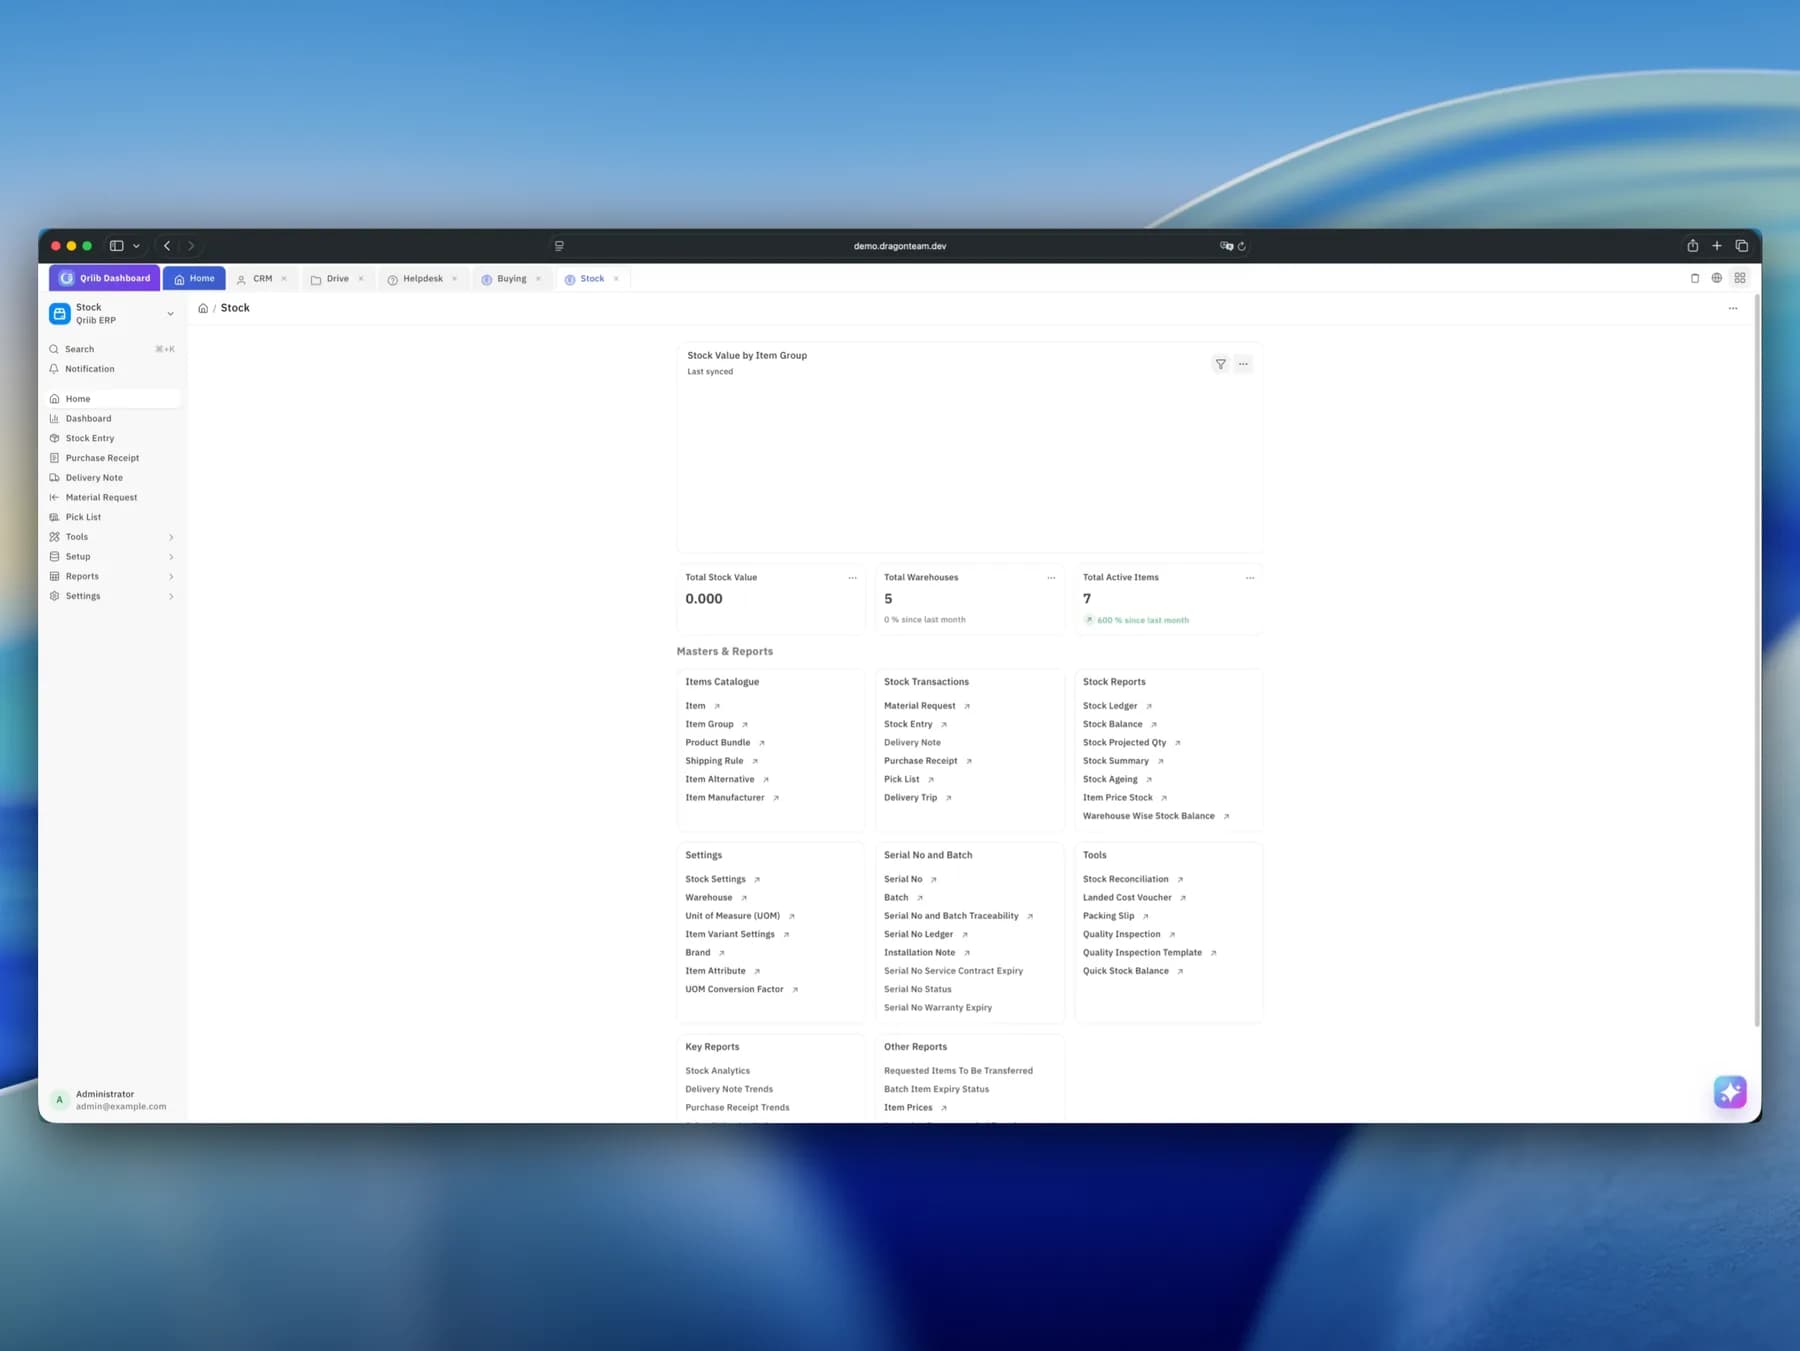Open Material Request in the sidebar
The height and width of the screenshot is (1351, 1800).
(112, 497)
